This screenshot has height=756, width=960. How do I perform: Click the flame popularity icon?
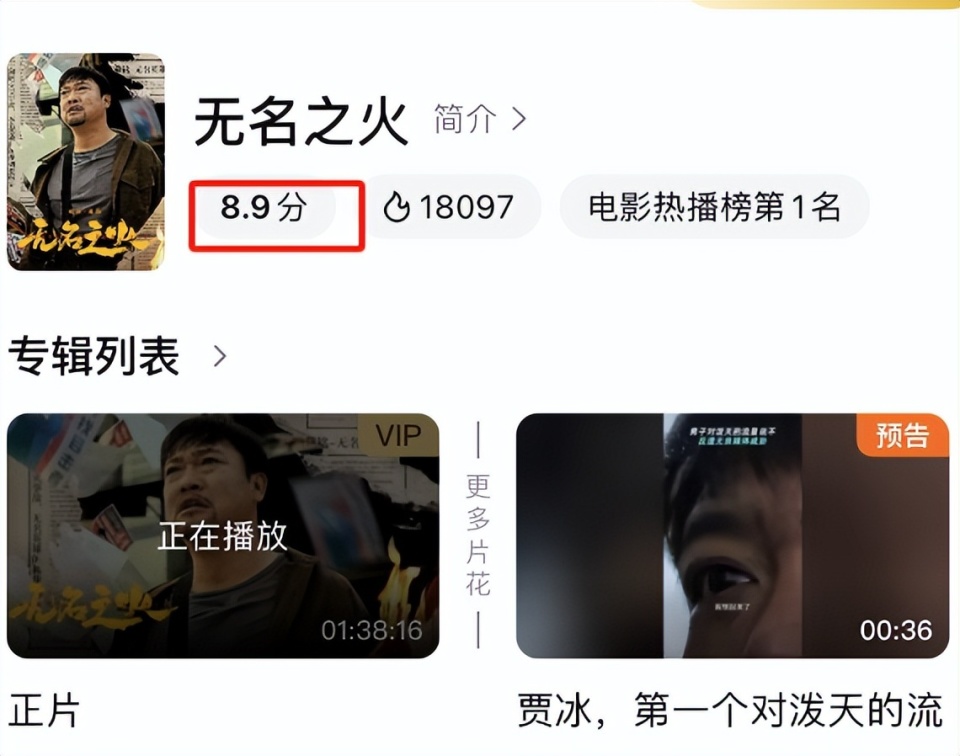point(396,207)
